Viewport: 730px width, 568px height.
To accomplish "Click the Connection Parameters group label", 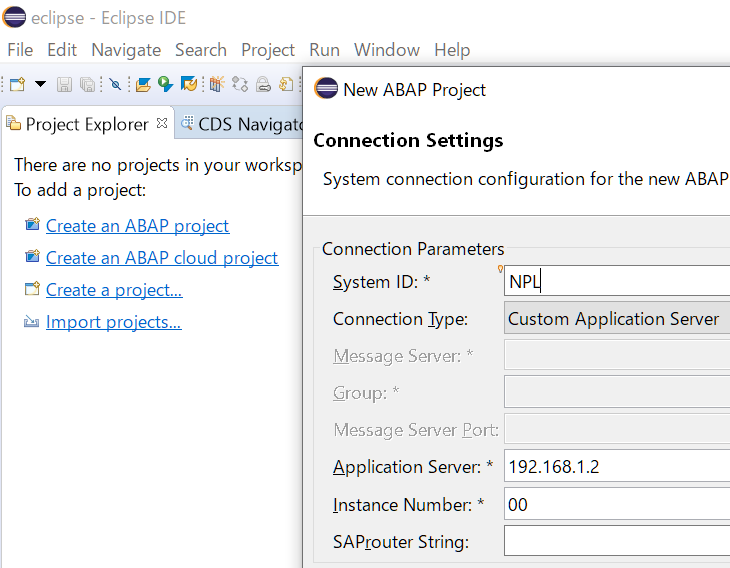I will coord(413,249).
